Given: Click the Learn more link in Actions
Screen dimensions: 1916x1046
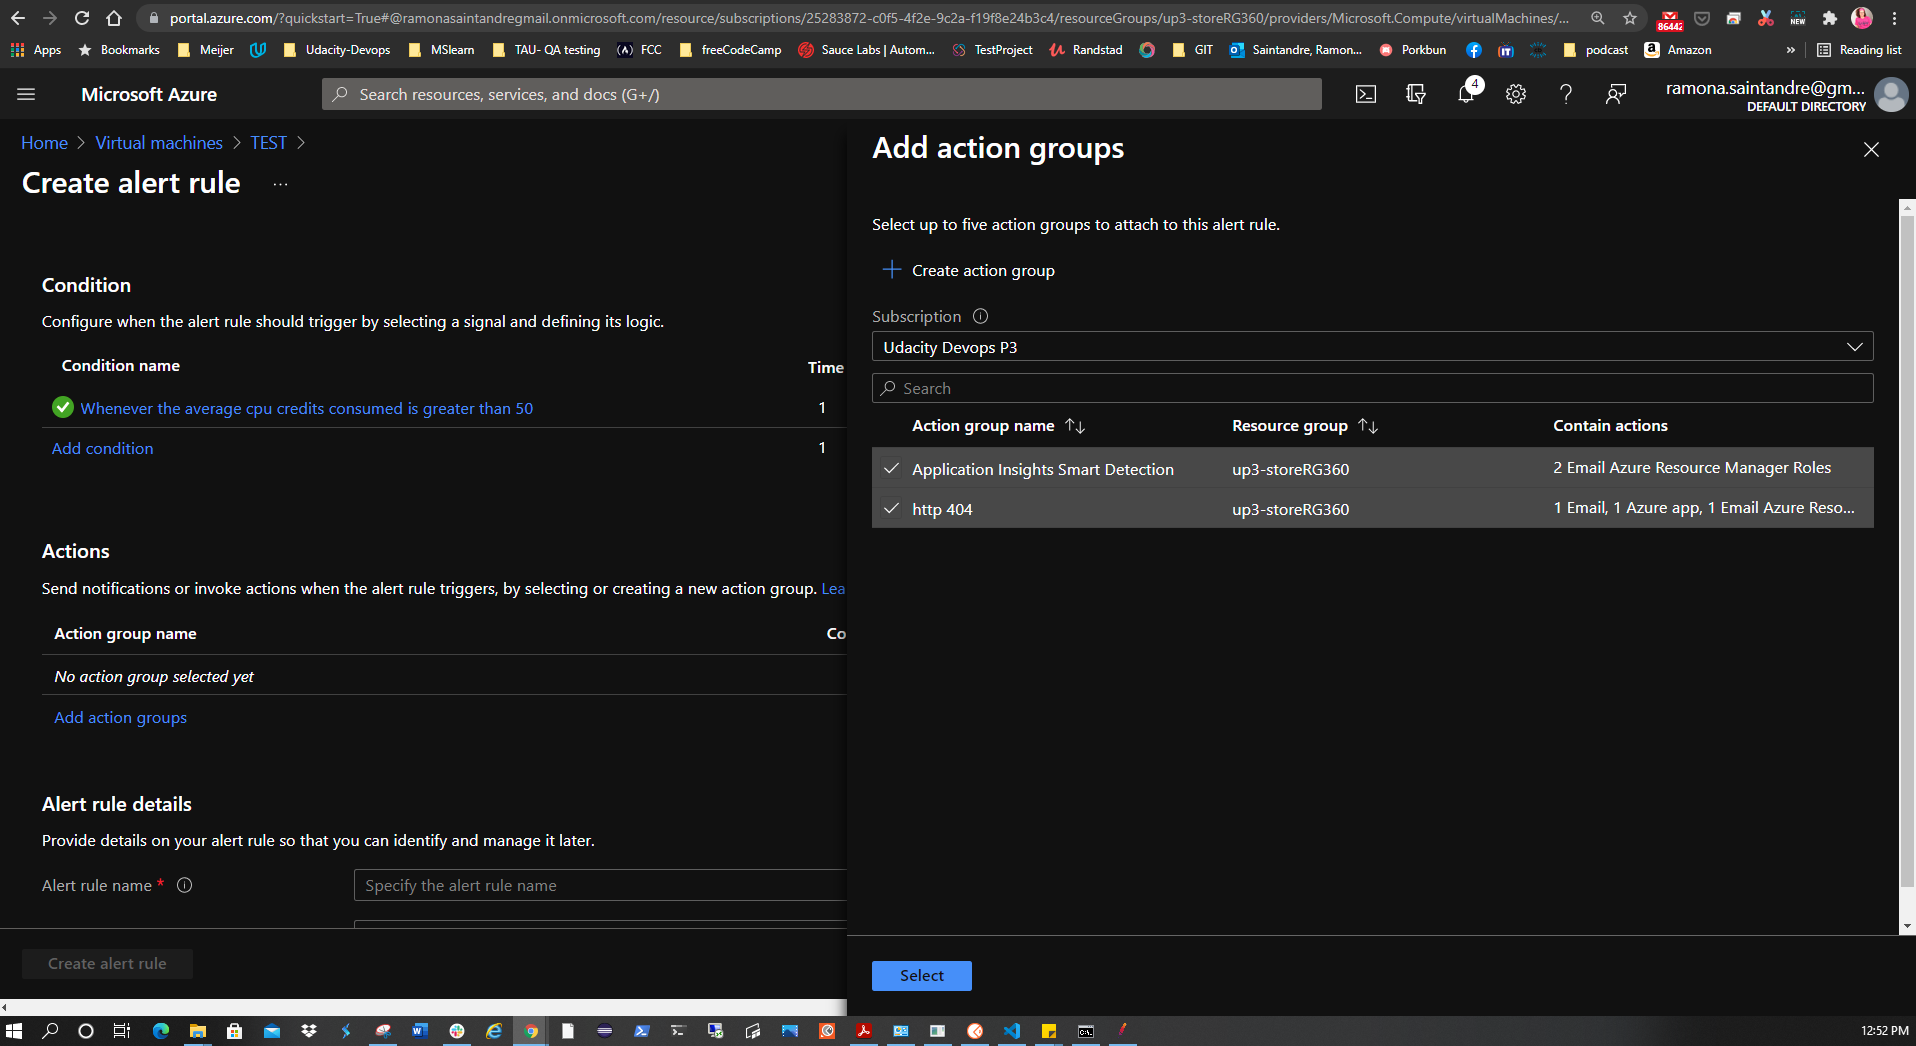Looking at the screenshot, I should (x=833, y=588).
